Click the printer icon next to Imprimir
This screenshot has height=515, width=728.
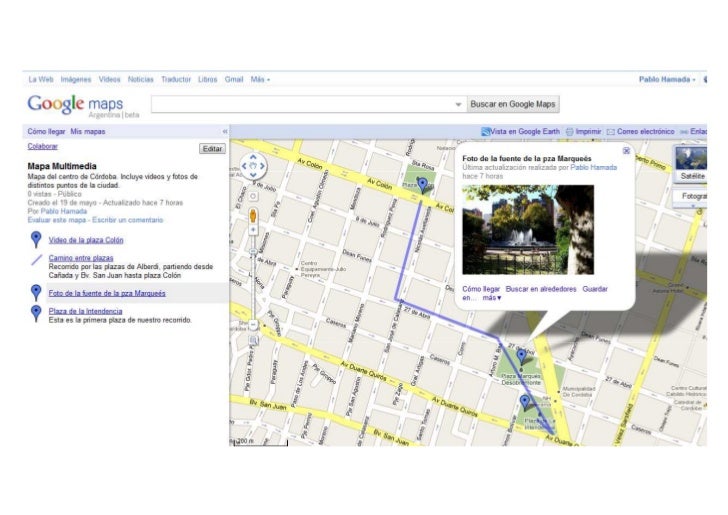pos(569,132)
